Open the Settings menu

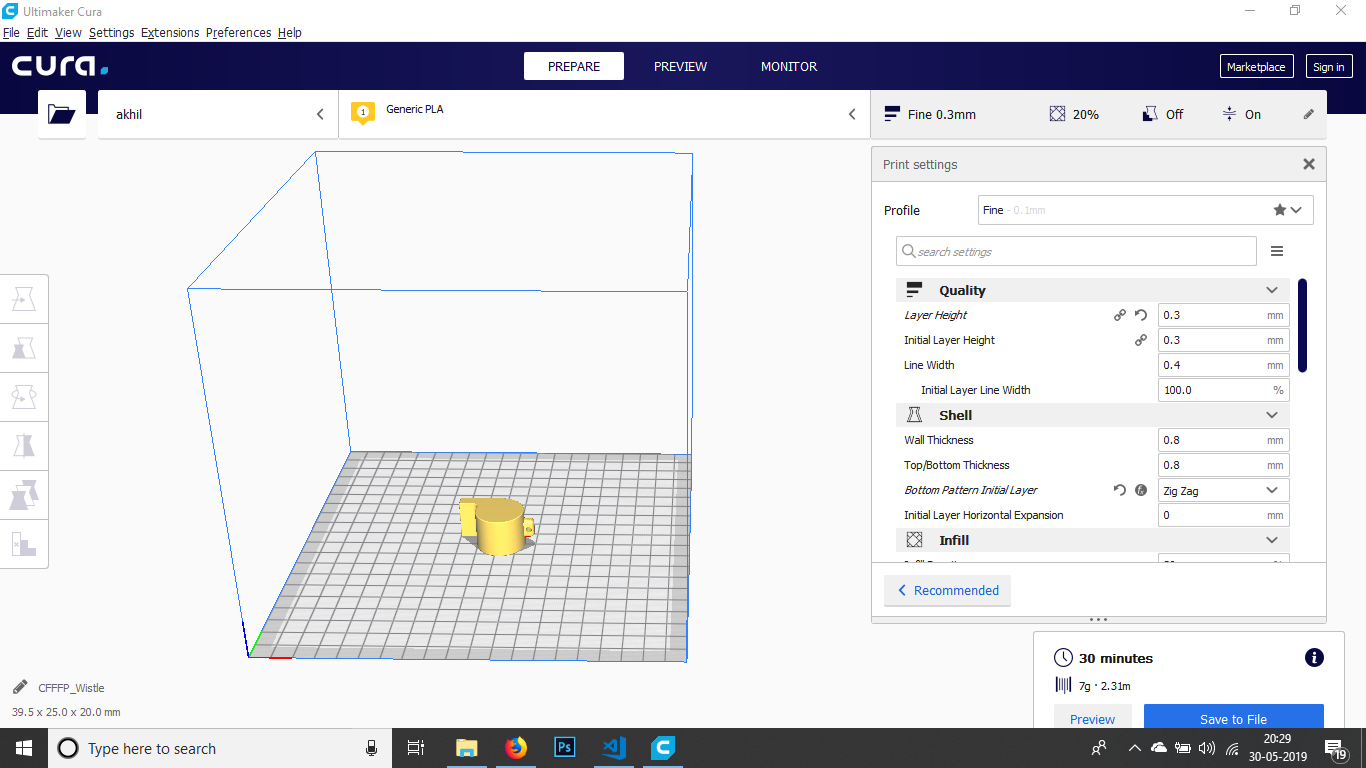pyautogui.click(x=111, y=32)
